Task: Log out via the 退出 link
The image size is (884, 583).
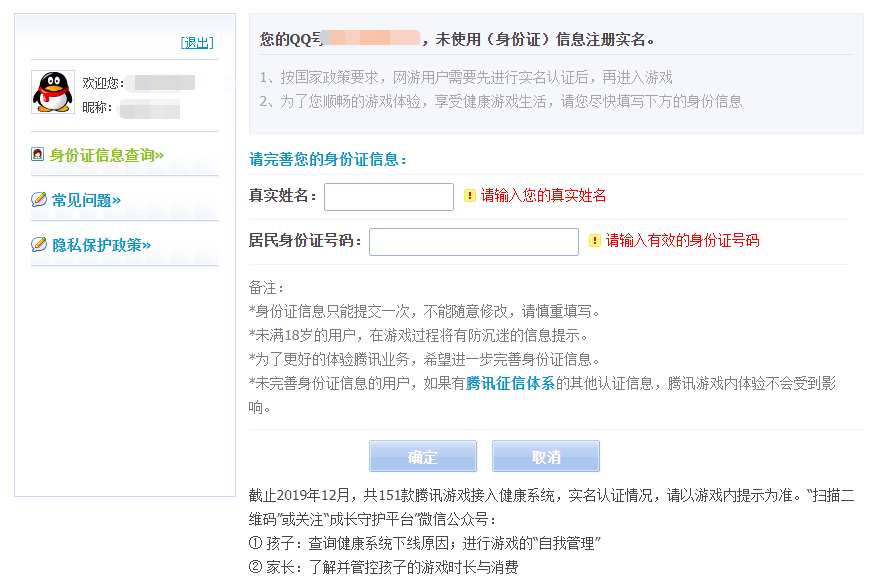Action: tap(197, 42)
